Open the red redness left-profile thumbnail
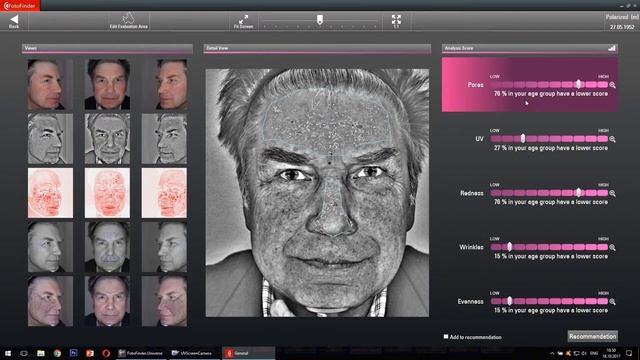This screenshot has height=360, width=640. point(50,193)
